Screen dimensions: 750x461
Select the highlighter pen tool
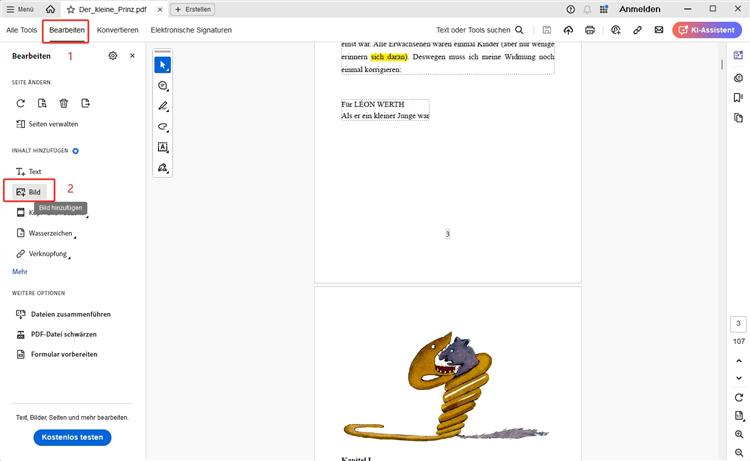click(163, 106)
